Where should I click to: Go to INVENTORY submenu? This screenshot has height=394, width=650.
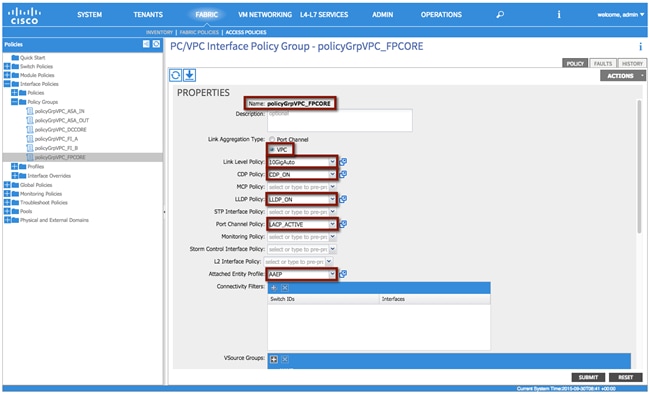[x=159, y=32]
